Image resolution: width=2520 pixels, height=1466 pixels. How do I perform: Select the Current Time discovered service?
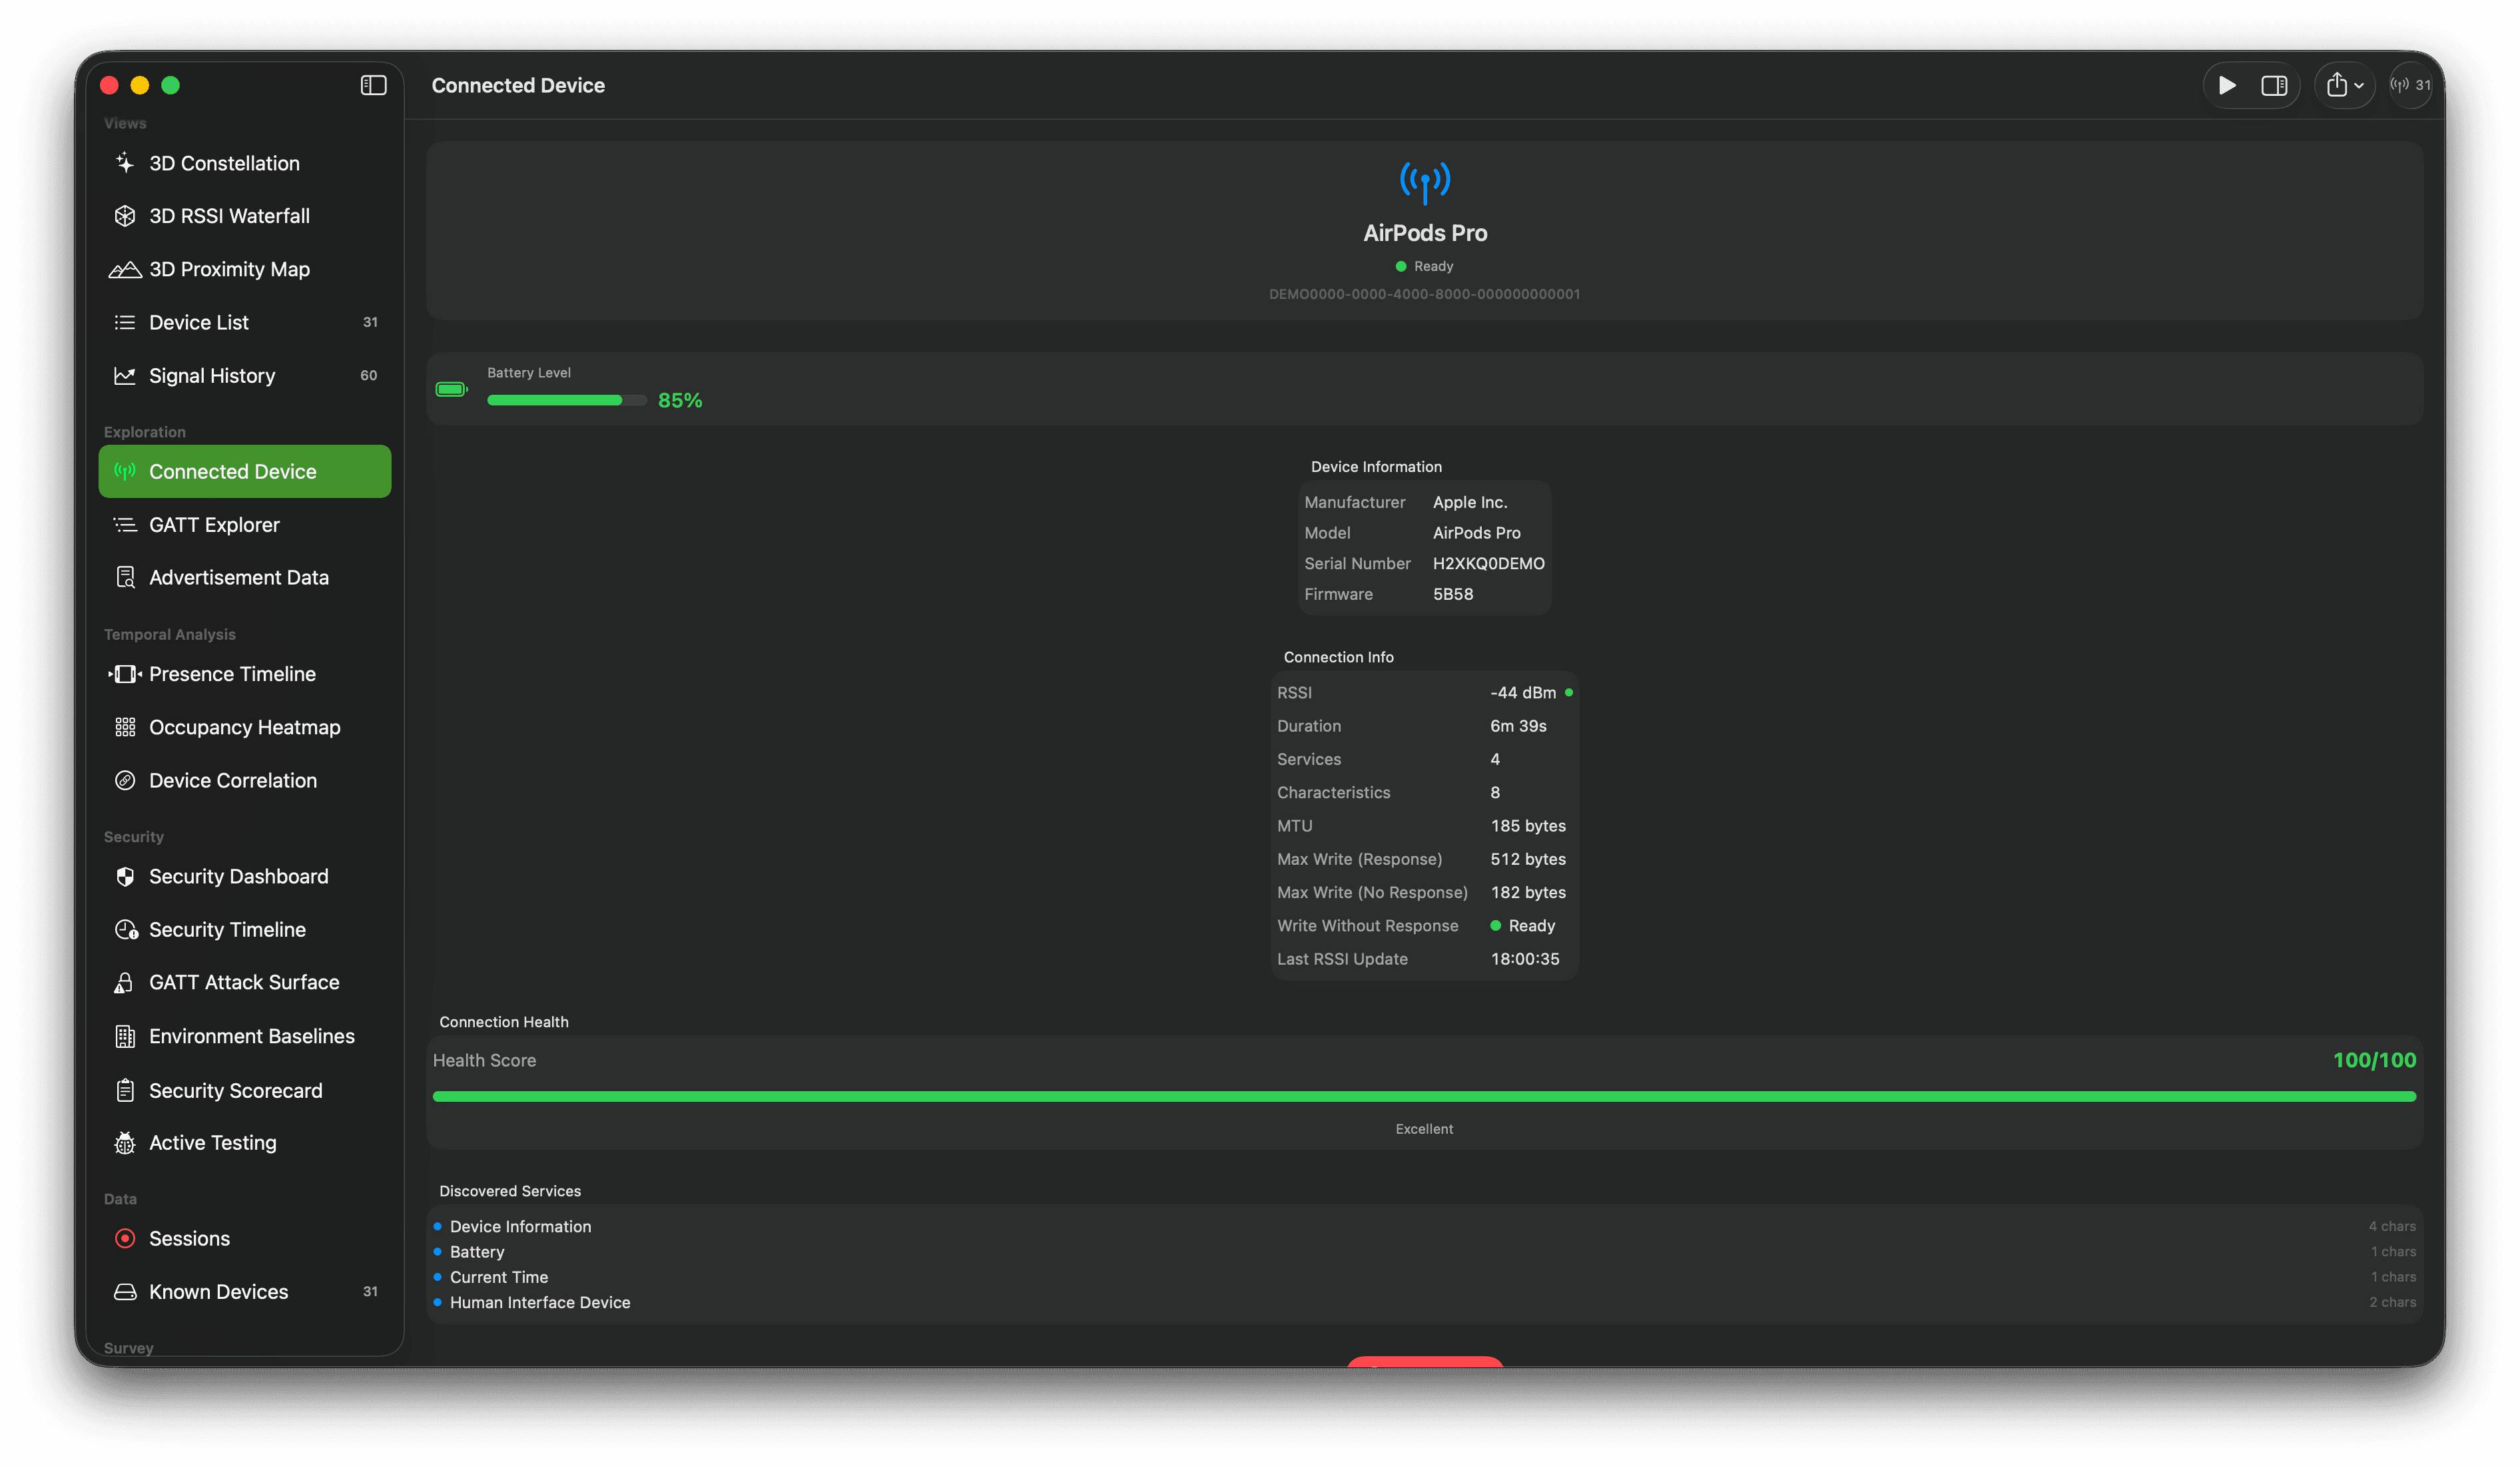point(1424,1277)
